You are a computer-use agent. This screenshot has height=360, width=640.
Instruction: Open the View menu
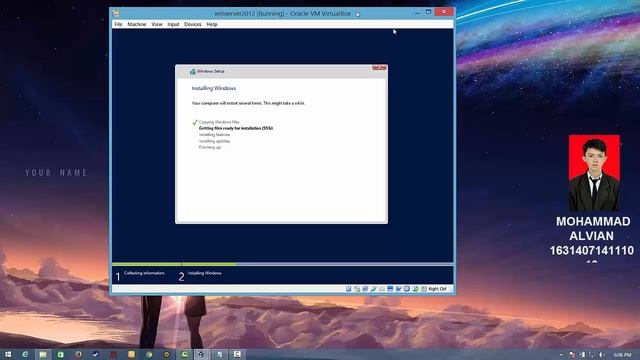point(157,24)
